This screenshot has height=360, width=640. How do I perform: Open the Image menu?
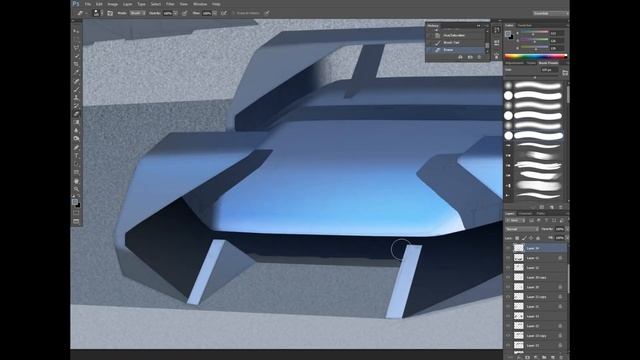[113, 4]
